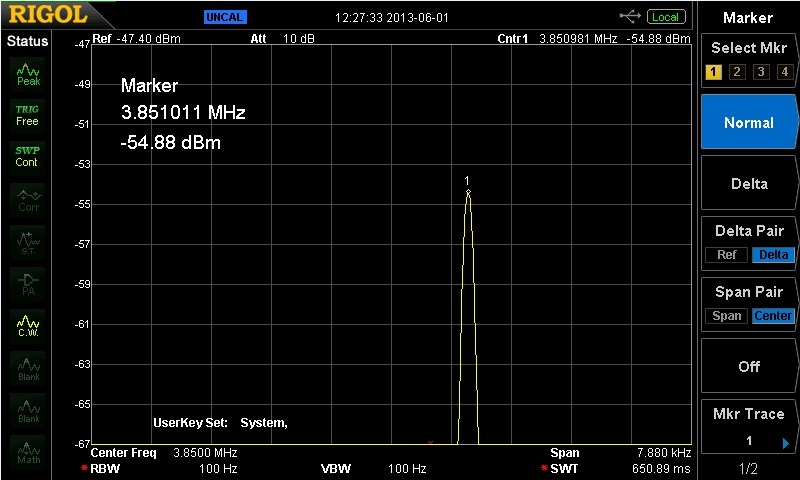The image size is (800, 480).
Task: Select marker 4
Action: tap(785, 72)
